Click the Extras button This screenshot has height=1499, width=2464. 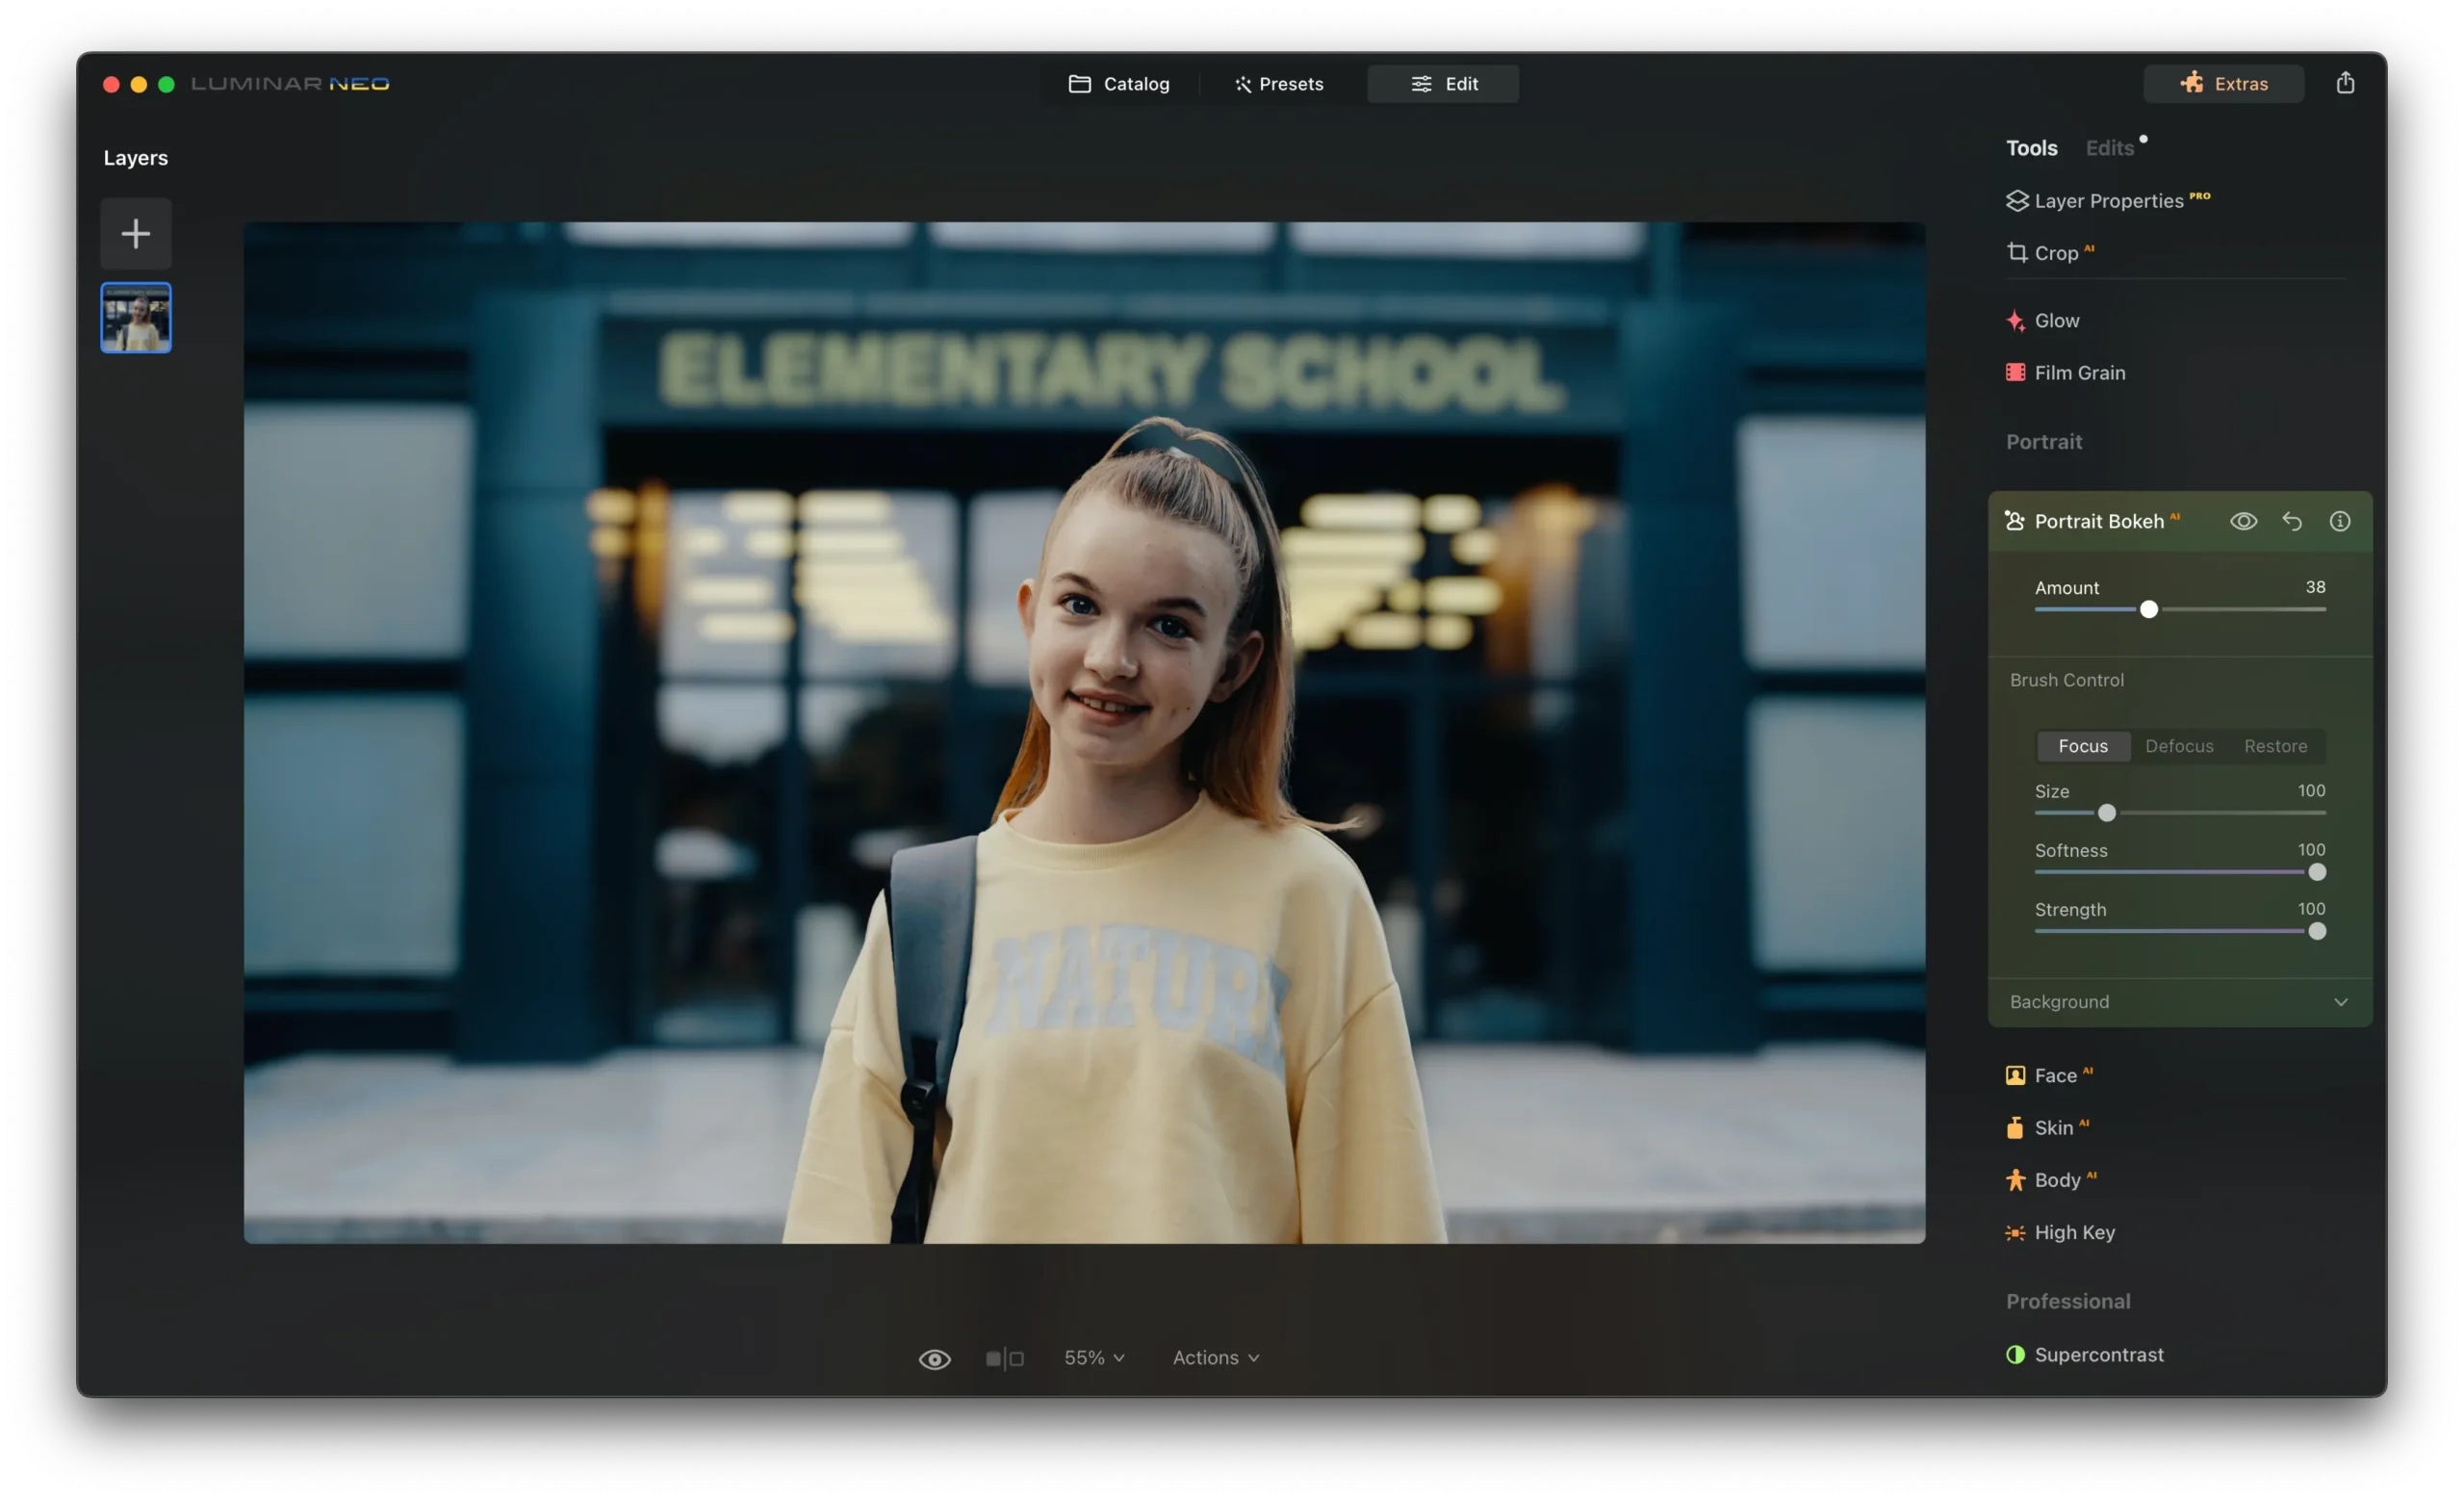2223,84
